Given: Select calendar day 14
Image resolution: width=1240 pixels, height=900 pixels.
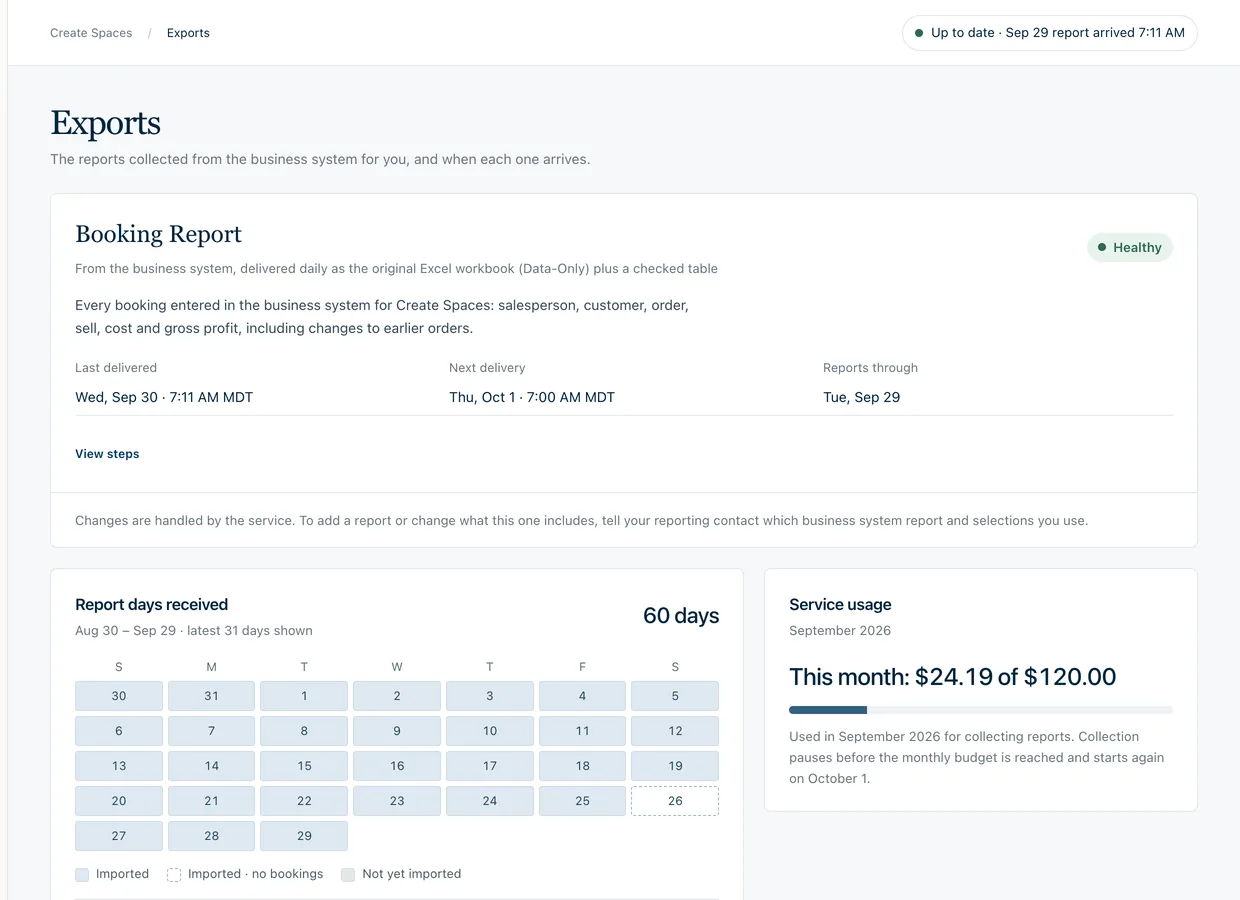Looking at the screenshot, I should pyautogui.click(x=211, y=766).
